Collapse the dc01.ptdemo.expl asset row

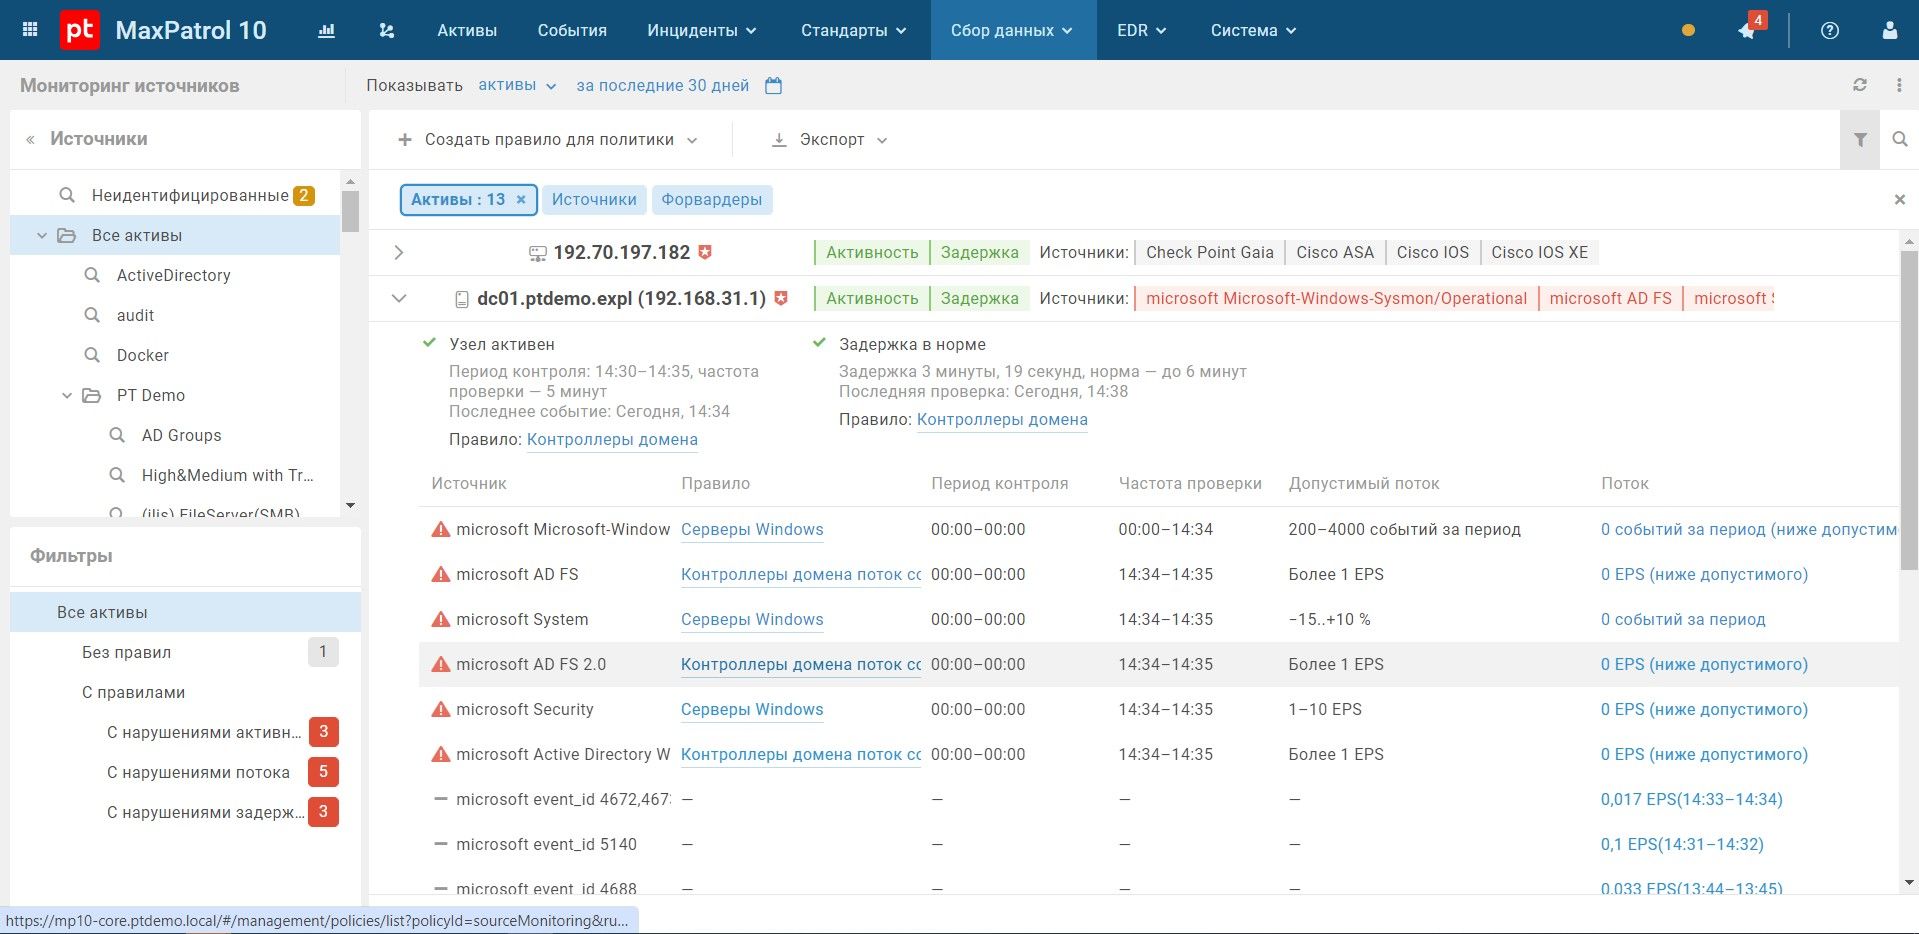coord(399,298)
